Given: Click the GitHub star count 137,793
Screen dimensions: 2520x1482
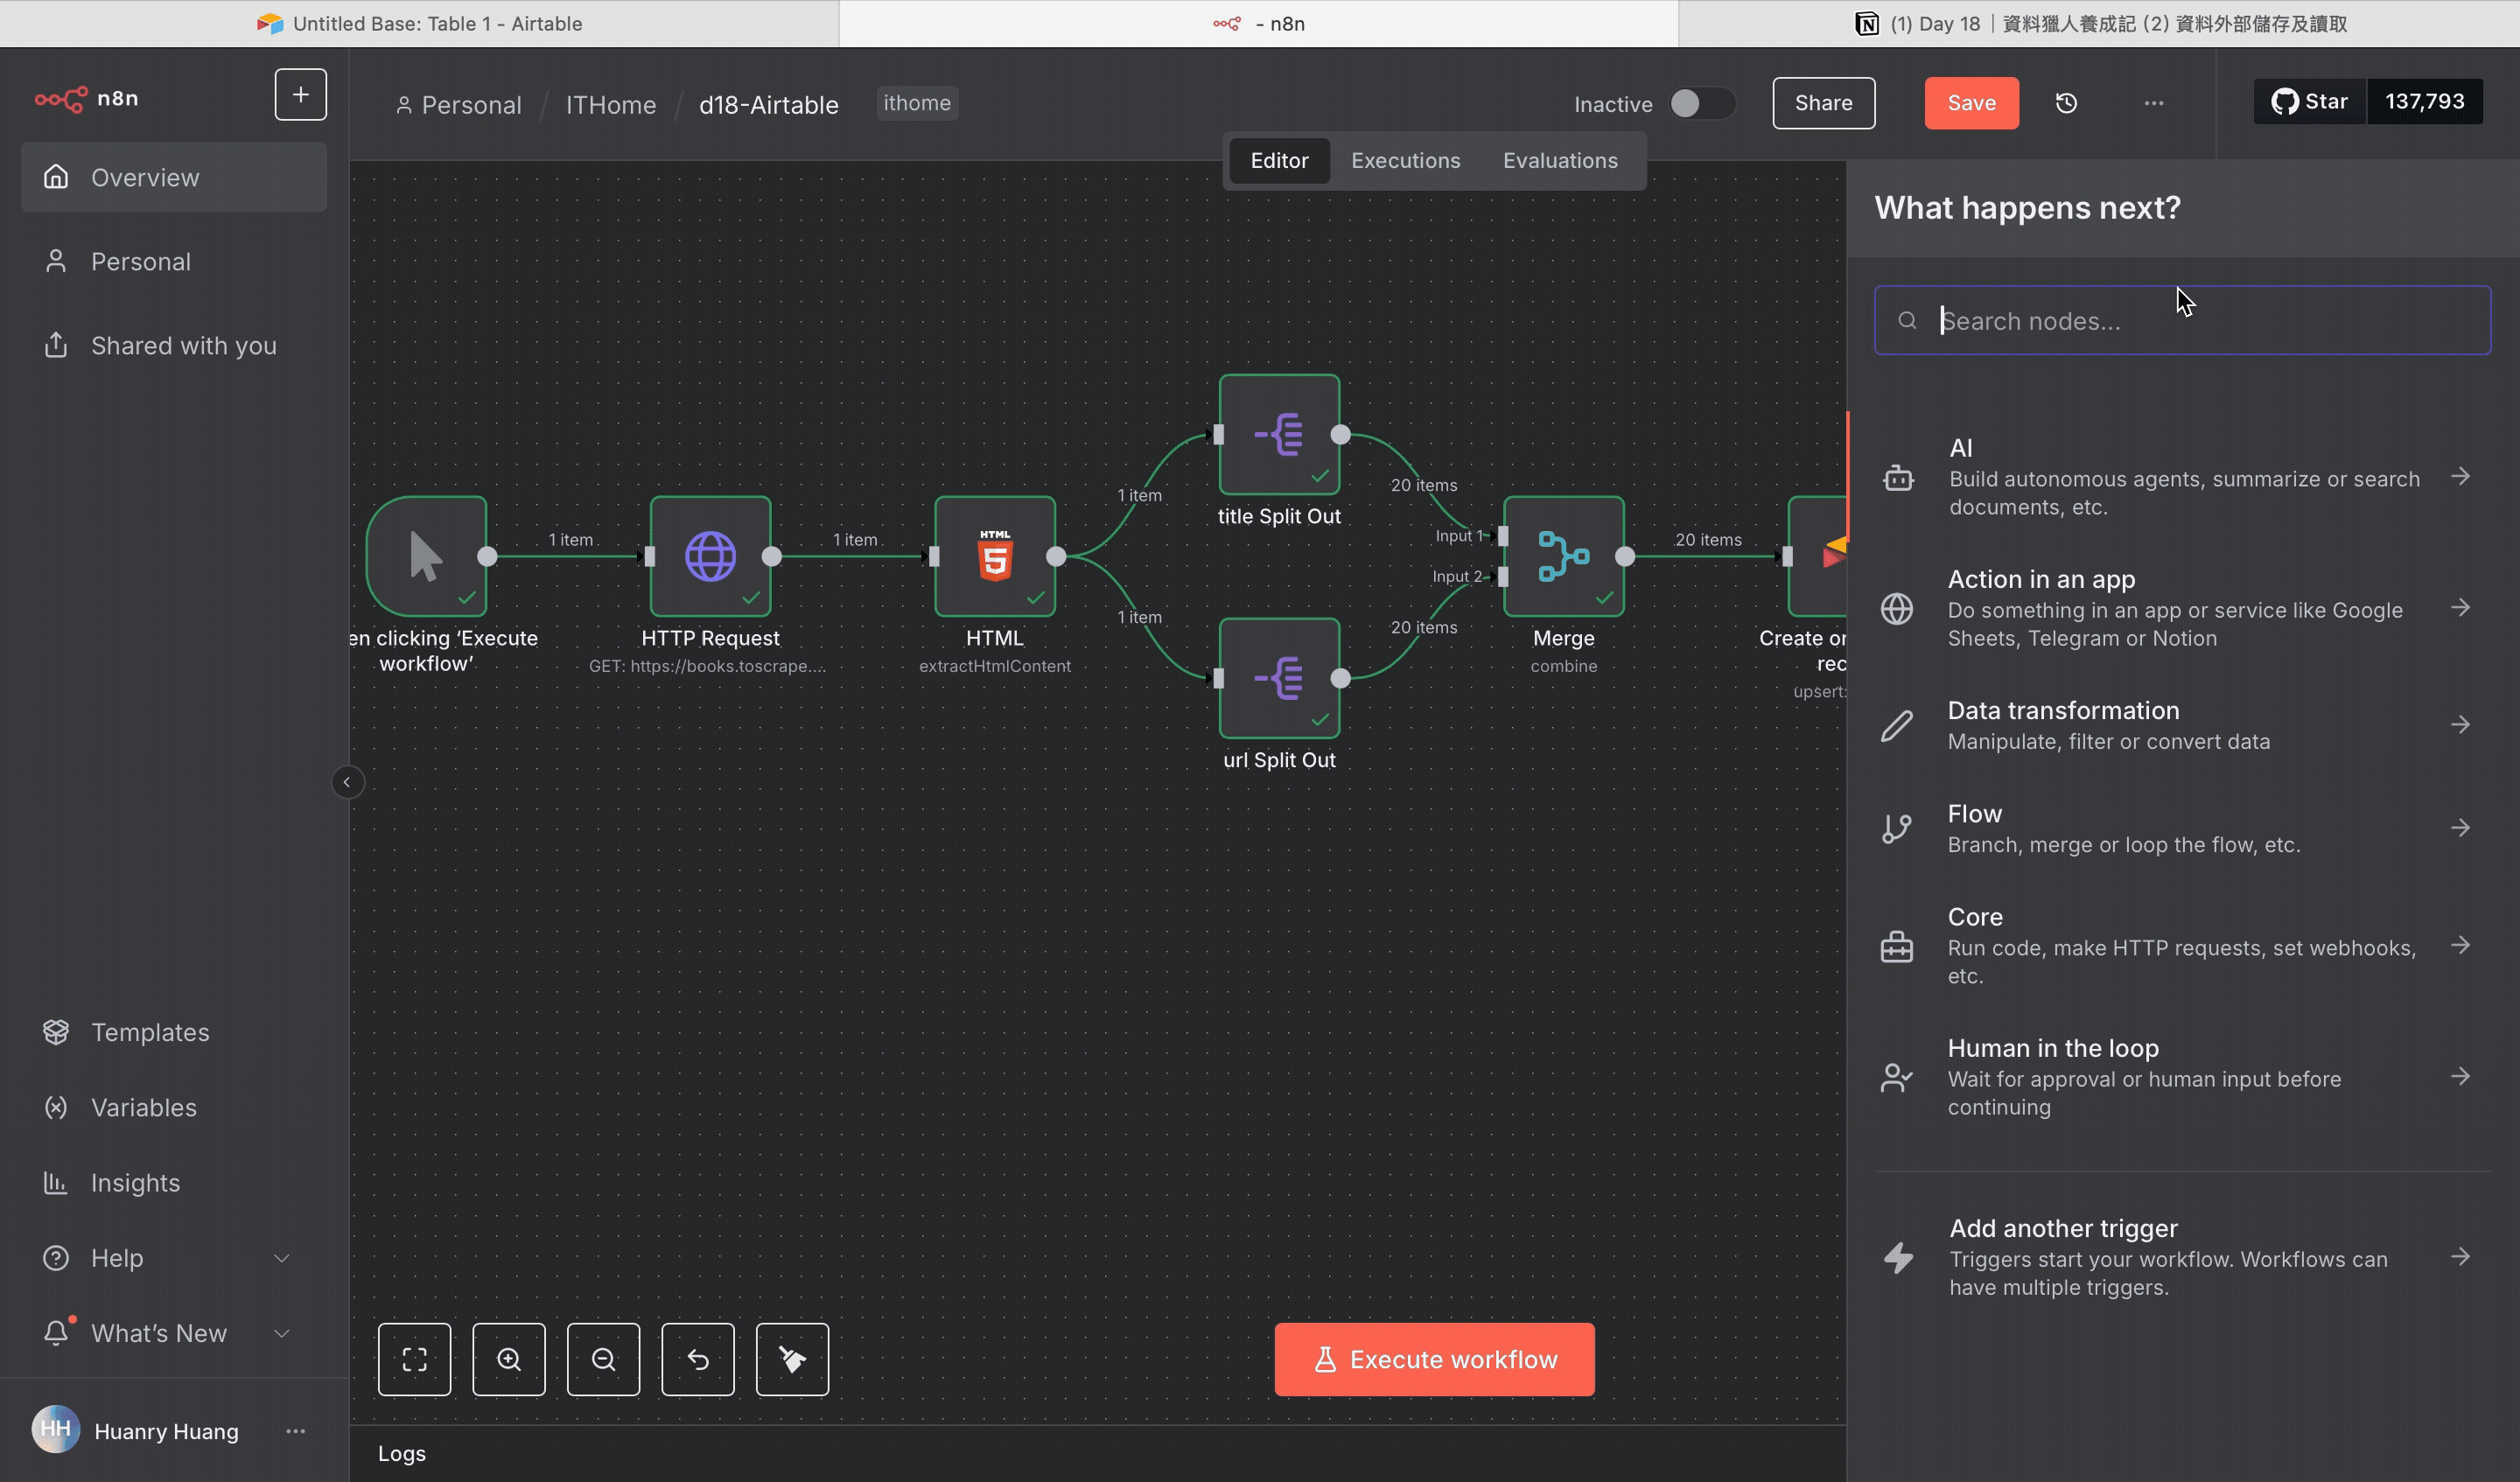Looking at the screenshot, I should pos(2424,101).
